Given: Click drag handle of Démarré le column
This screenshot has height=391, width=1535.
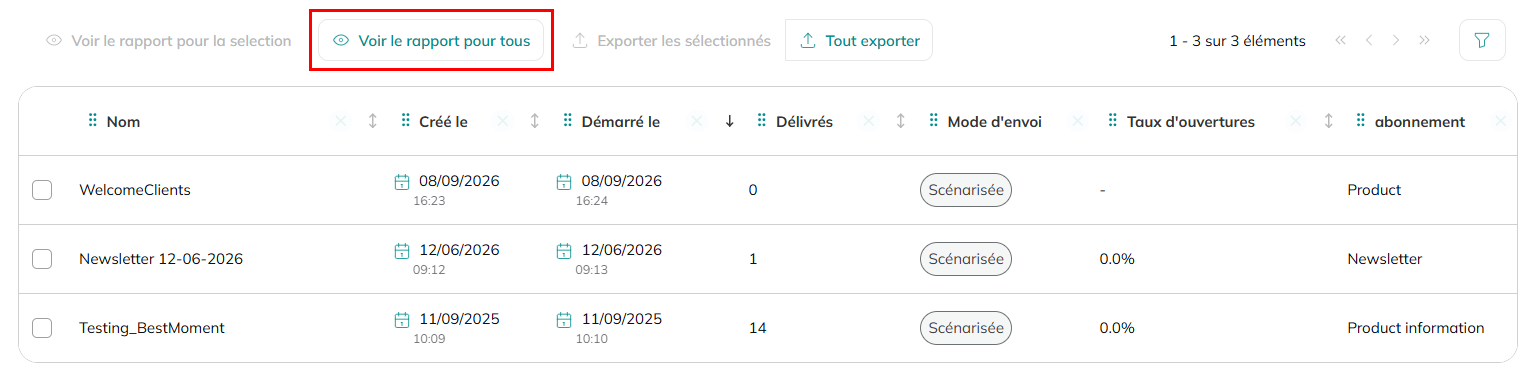Looking at the screenshot, I should click(x=567, y=121).
